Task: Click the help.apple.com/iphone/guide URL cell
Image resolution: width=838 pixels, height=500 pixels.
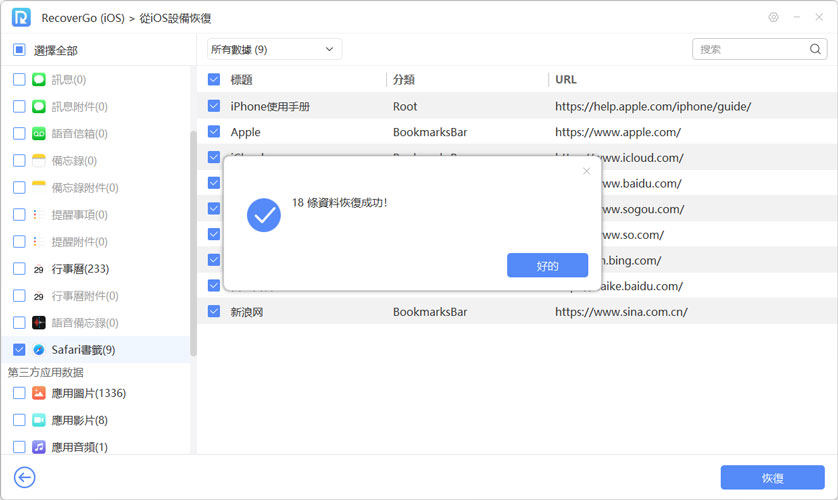Action: point(653,106)
